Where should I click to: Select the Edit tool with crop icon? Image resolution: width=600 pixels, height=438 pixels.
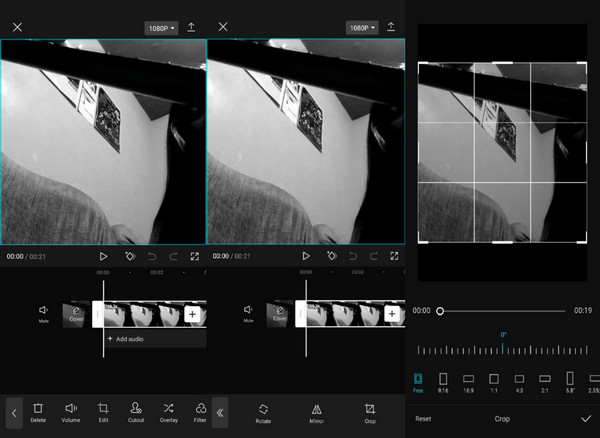(x=103, y=412)
